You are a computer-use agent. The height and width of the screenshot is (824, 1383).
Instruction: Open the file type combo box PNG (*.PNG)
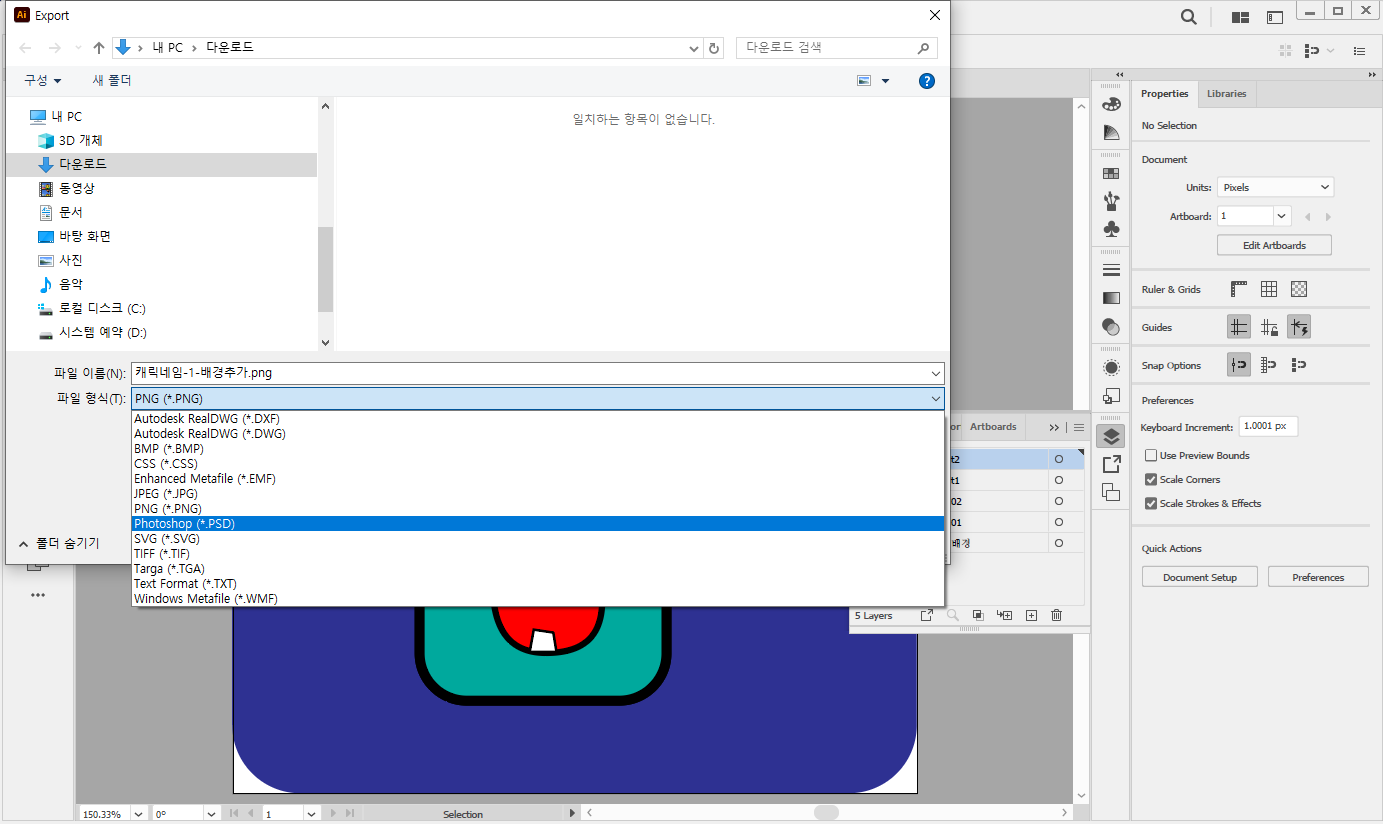538,399
